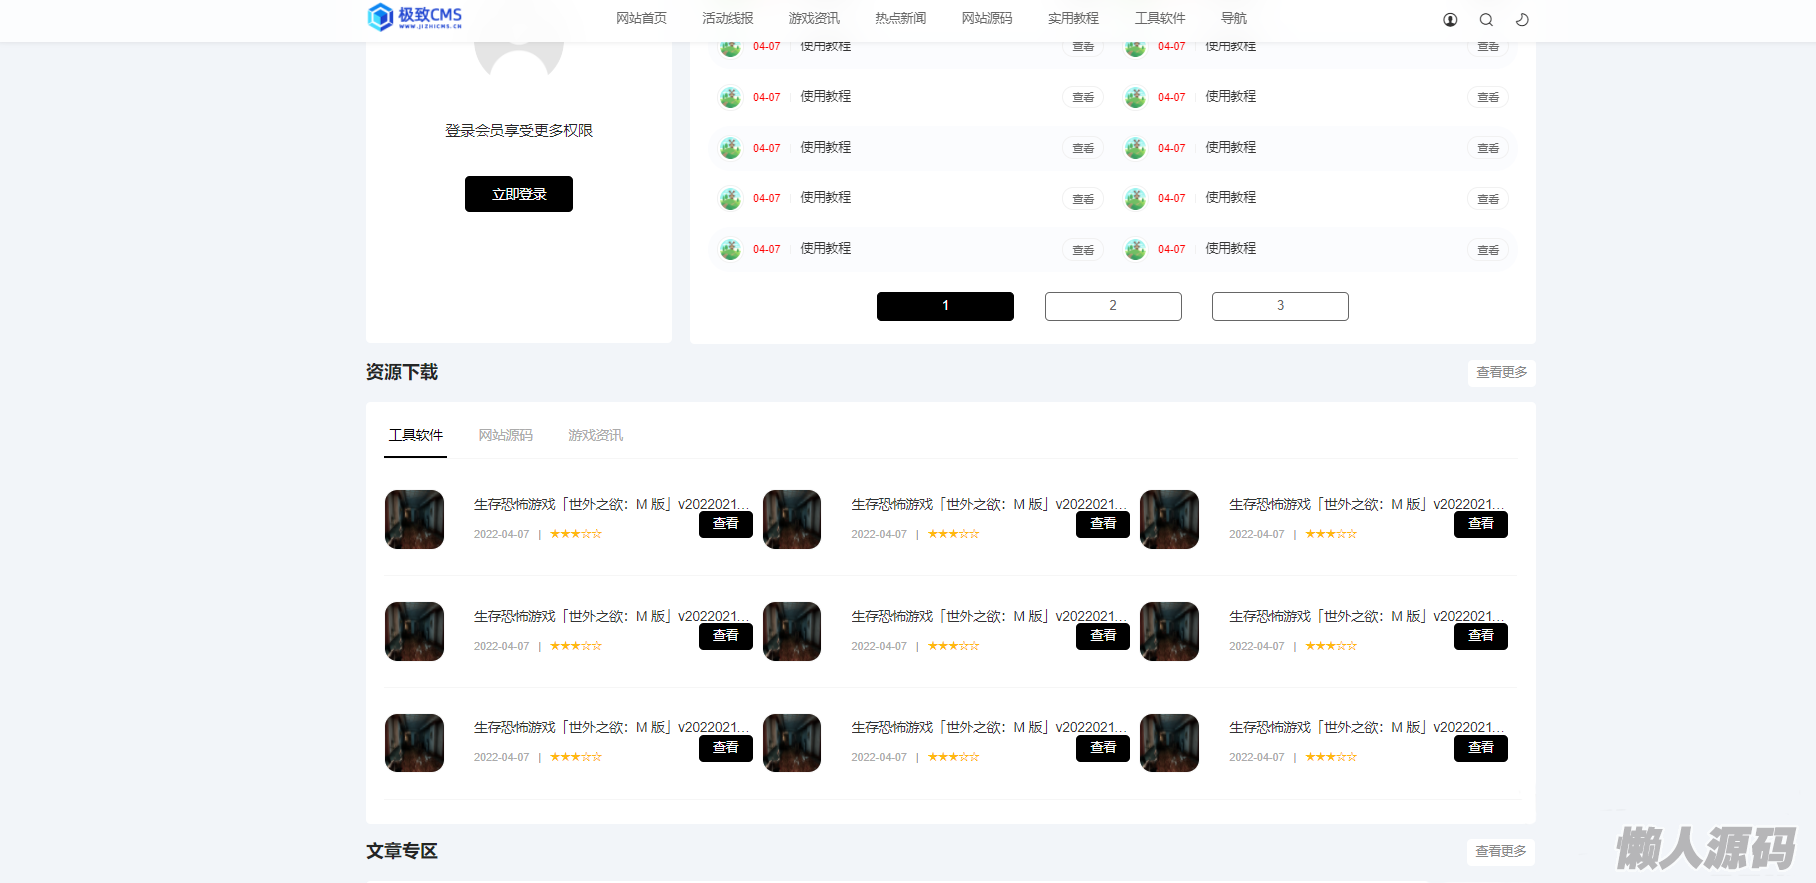Open the thumbnail of the top-left resource card
The width and height of the screenshot is (1816, 883).
click(415, 519)
